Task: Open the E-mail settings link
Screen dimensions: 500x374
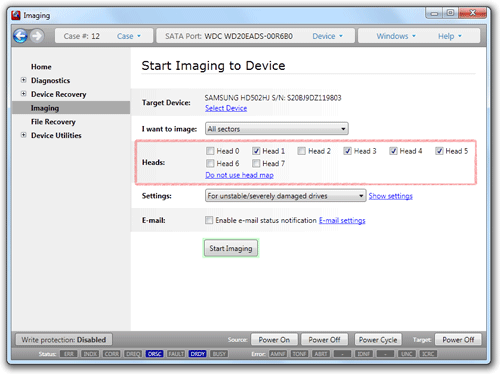Action: (x=342, y=220)
